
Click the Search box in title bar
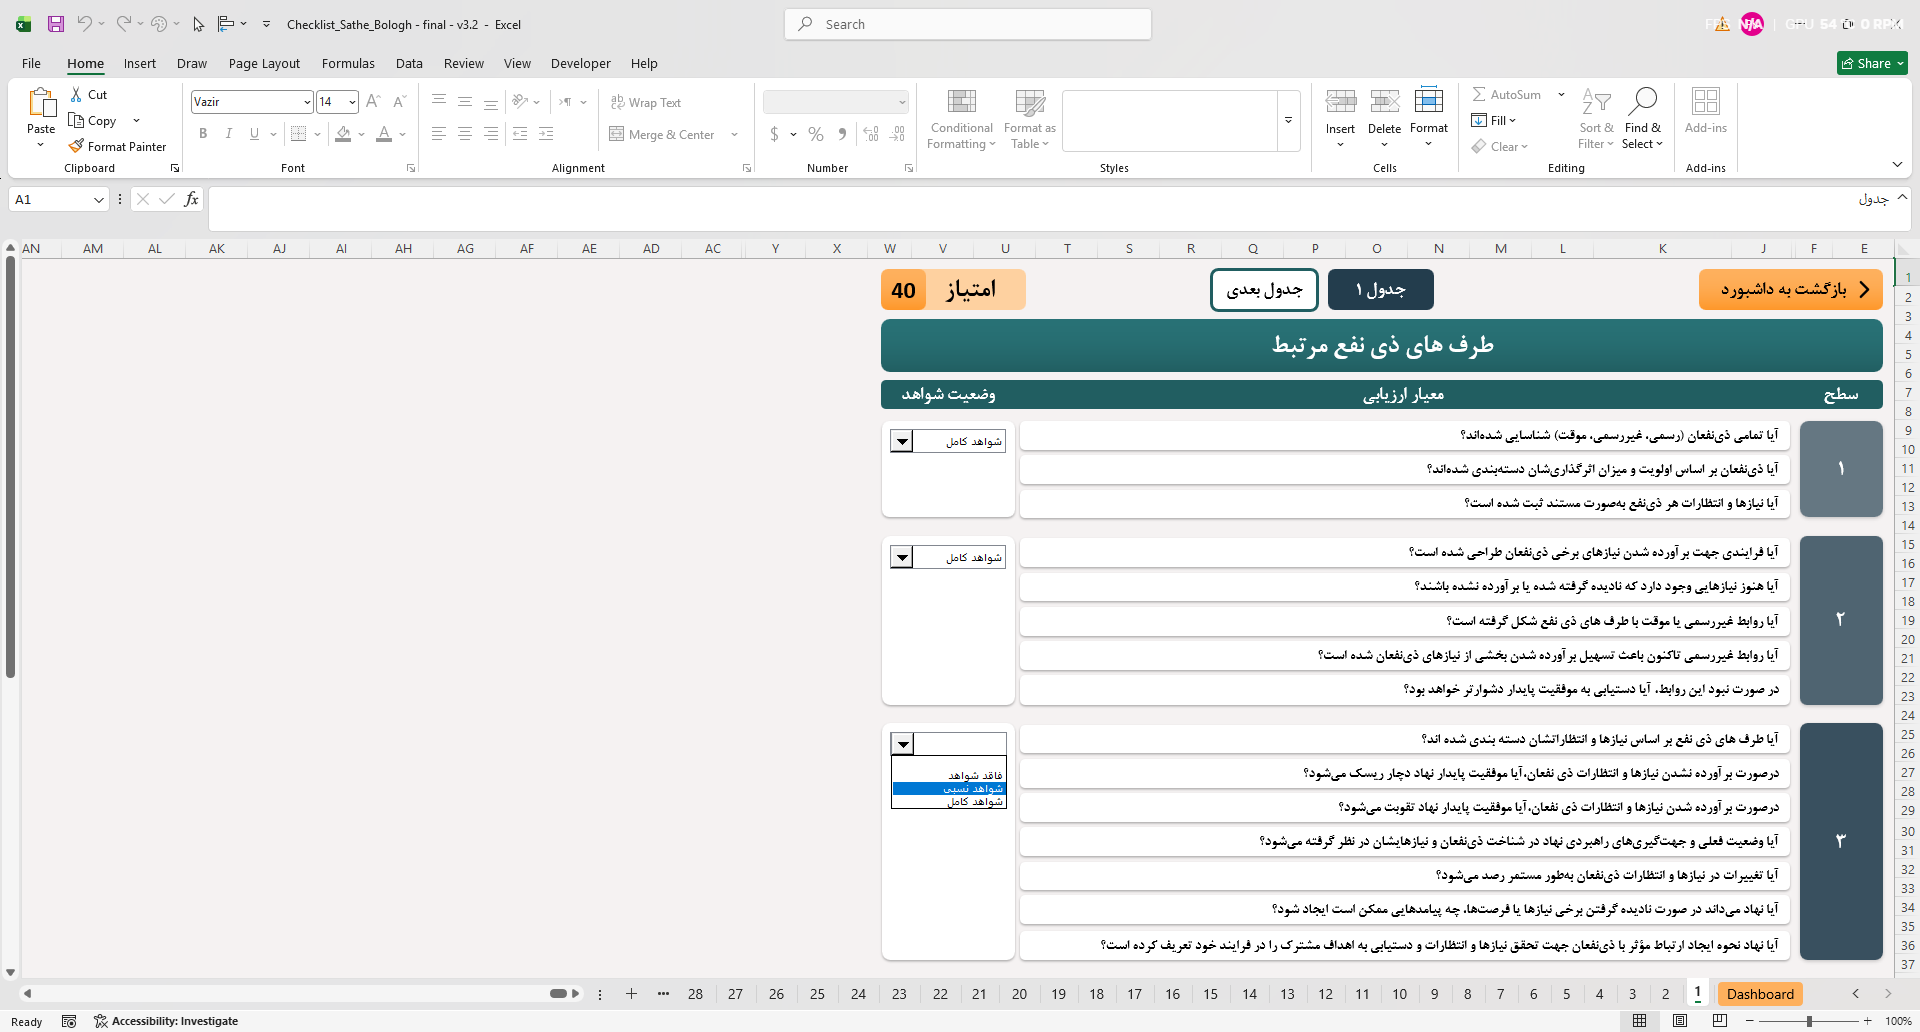pos(968,24)
